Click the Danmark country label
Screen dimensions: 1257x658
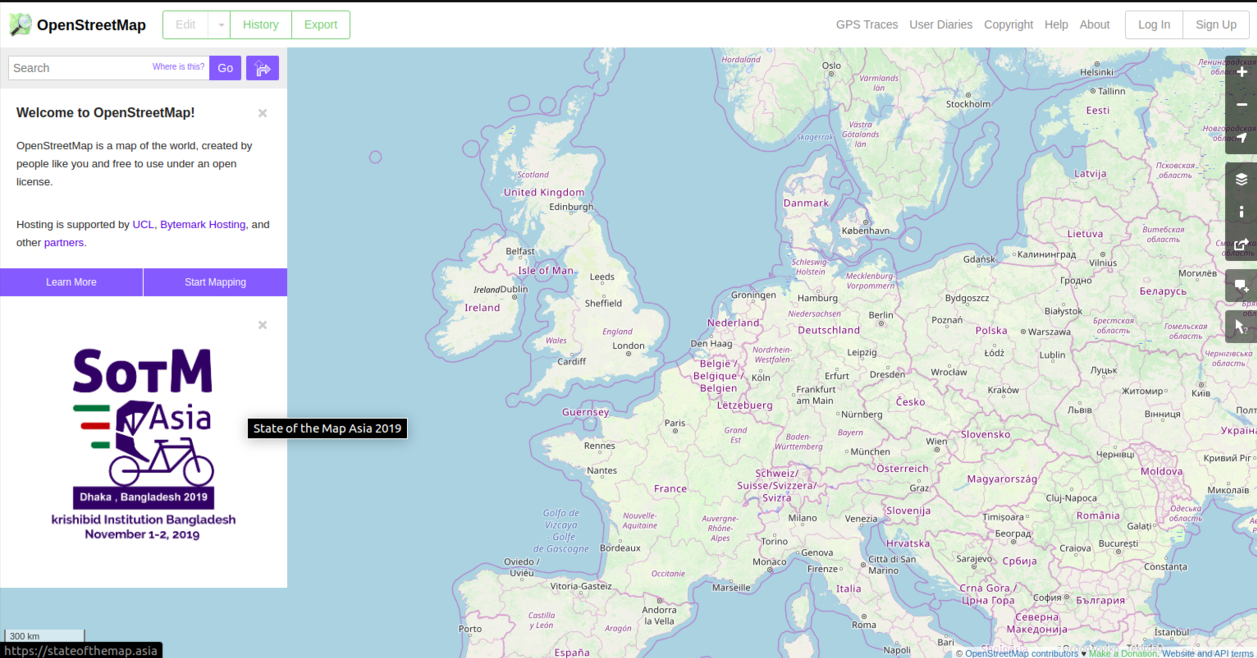(x=806, y=203)
